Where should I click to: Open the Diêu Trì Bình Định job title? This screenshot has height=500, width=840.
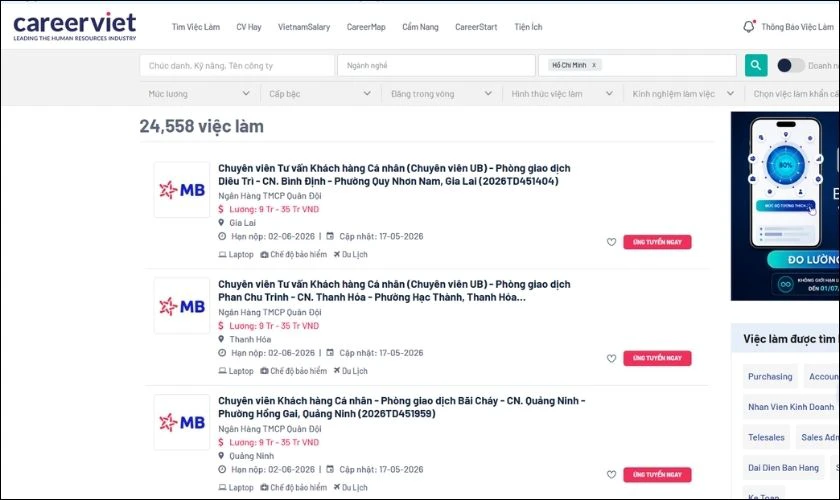coord(394,175)
